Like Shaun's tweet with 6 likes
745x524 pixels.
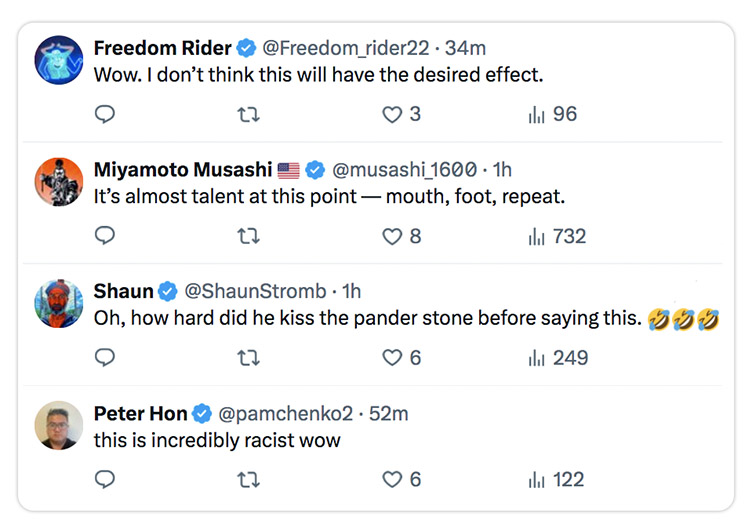tap(393, 358)
